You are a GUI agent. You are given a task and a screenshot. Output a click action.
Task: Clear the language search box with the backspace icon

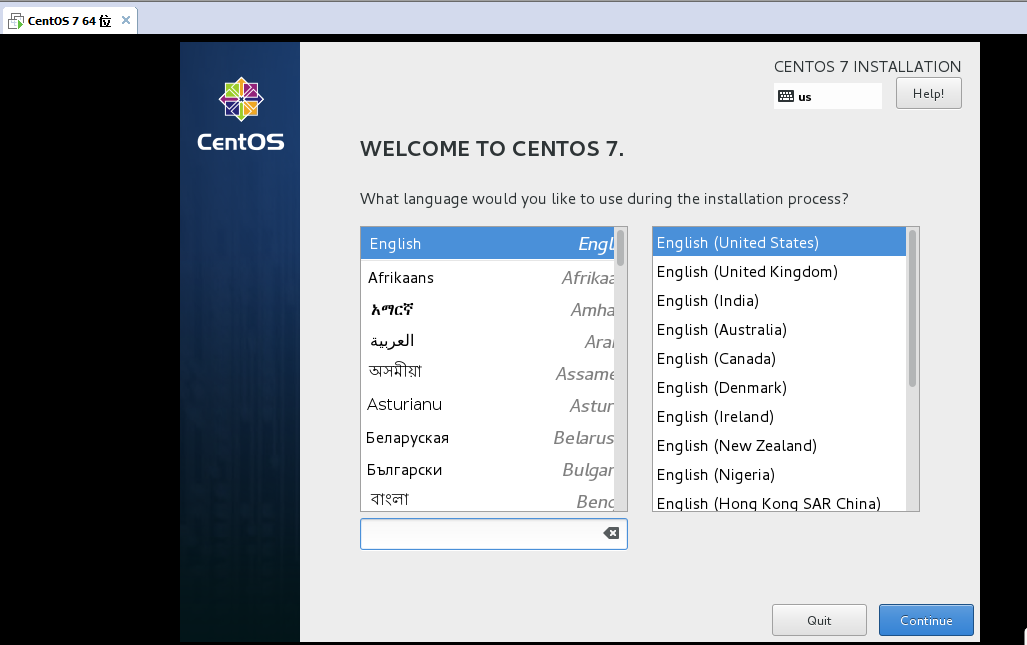[611, 533]
